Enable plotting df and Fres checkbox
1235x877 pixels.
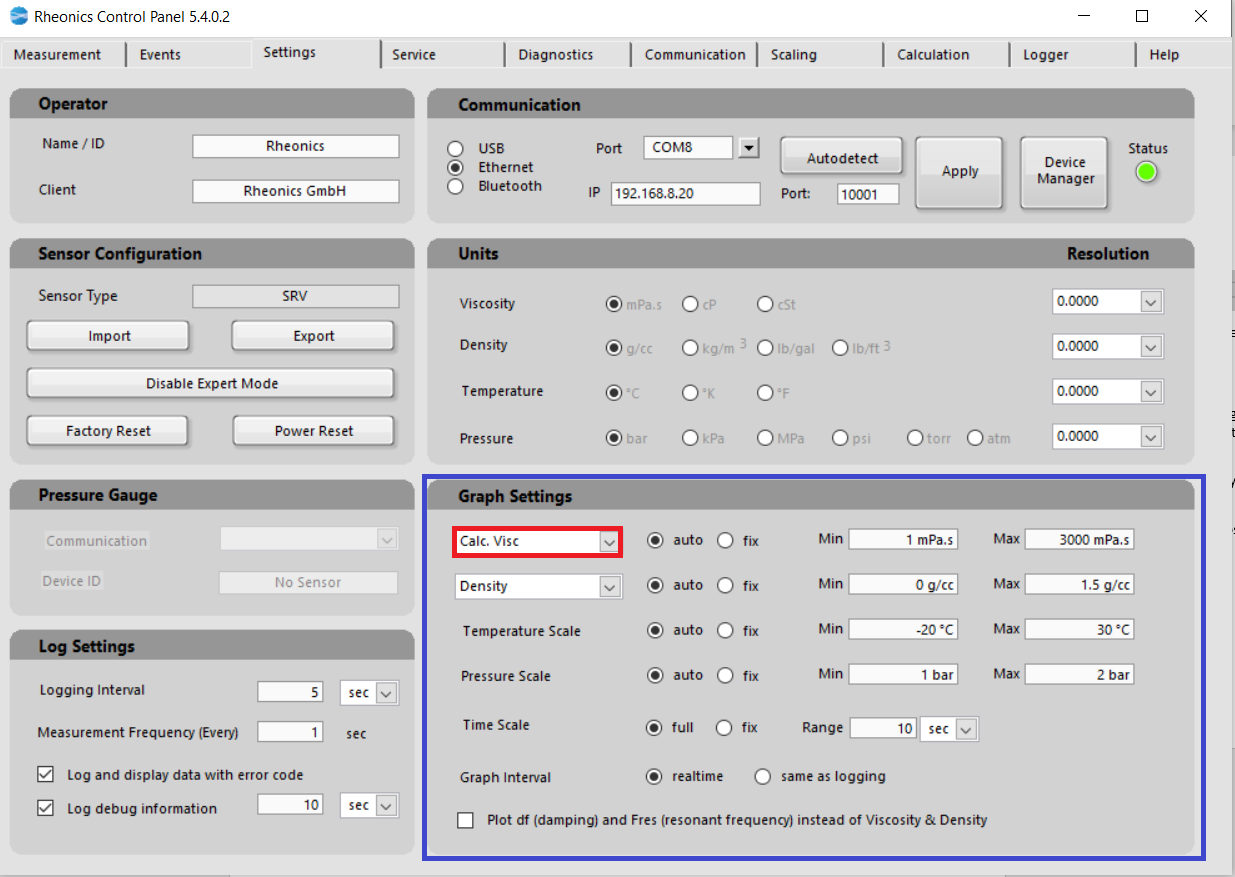(465, 820)
